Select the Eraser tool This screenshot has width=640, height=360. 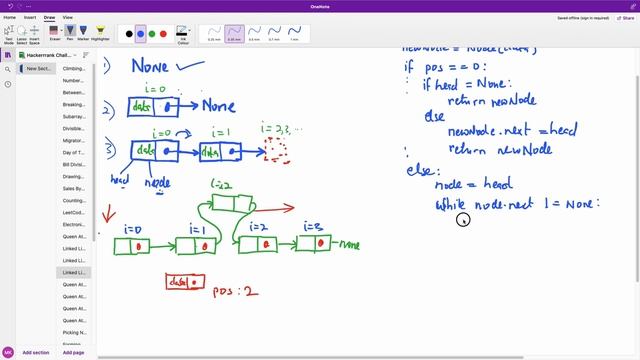click(x=54, y=33)
